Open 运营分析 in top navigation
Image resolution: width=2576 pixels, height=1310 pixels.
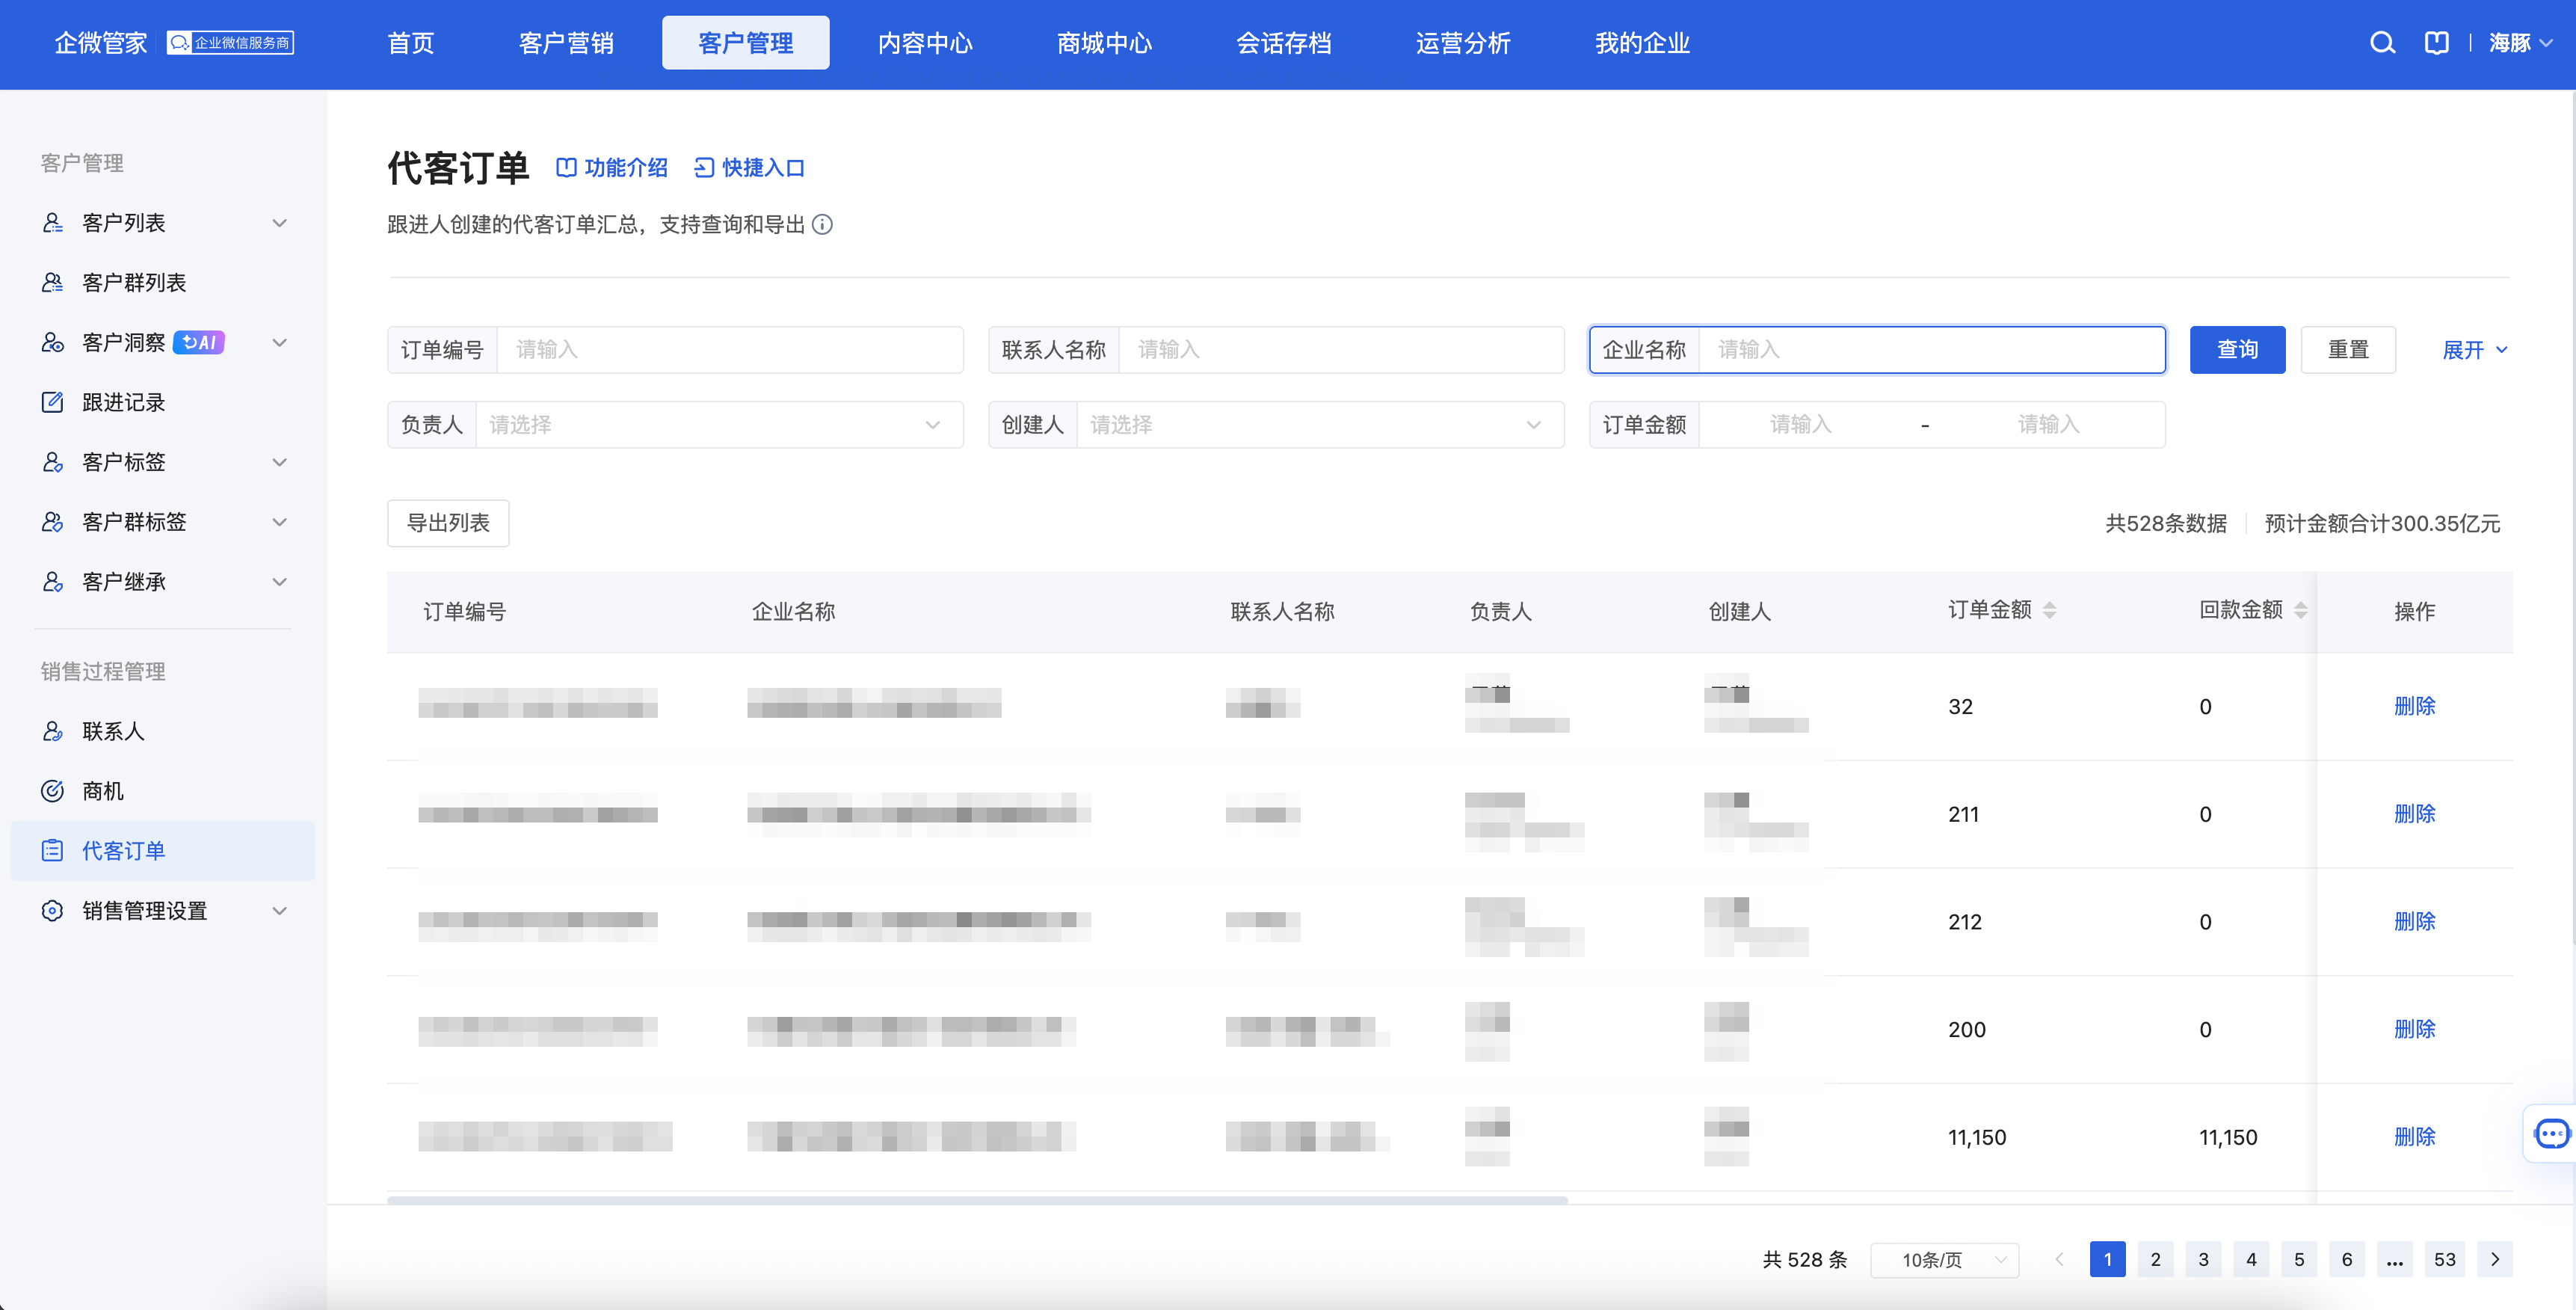pos(1463,43)
